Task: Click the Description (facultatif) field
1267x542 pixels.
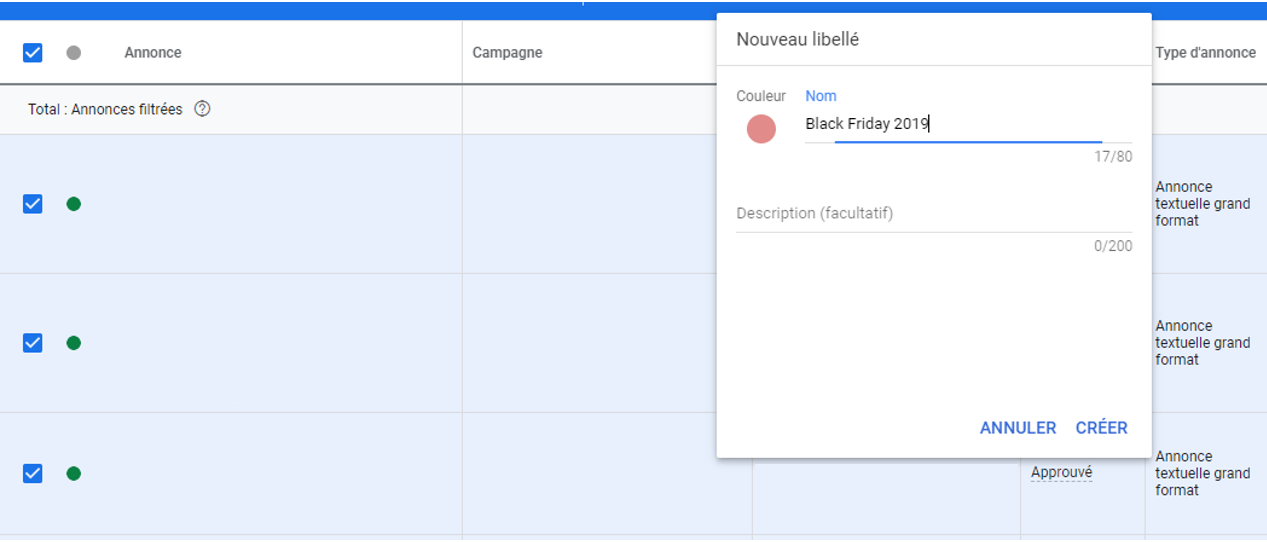Action: (934, 214)
